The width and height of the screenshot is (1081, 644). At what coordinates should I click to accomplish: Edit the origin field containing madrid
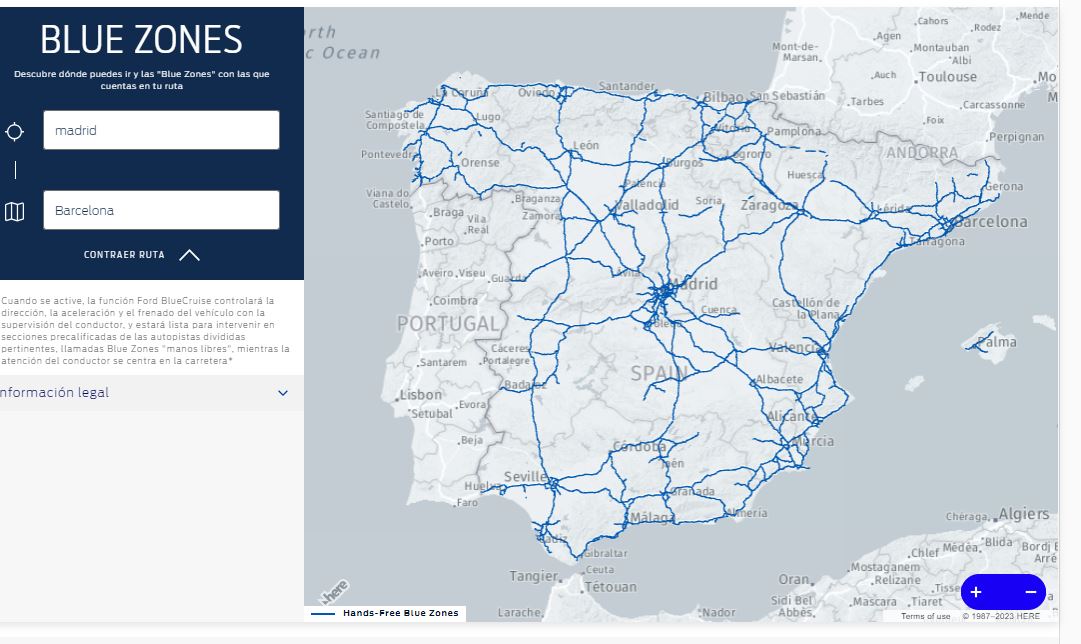161,130
